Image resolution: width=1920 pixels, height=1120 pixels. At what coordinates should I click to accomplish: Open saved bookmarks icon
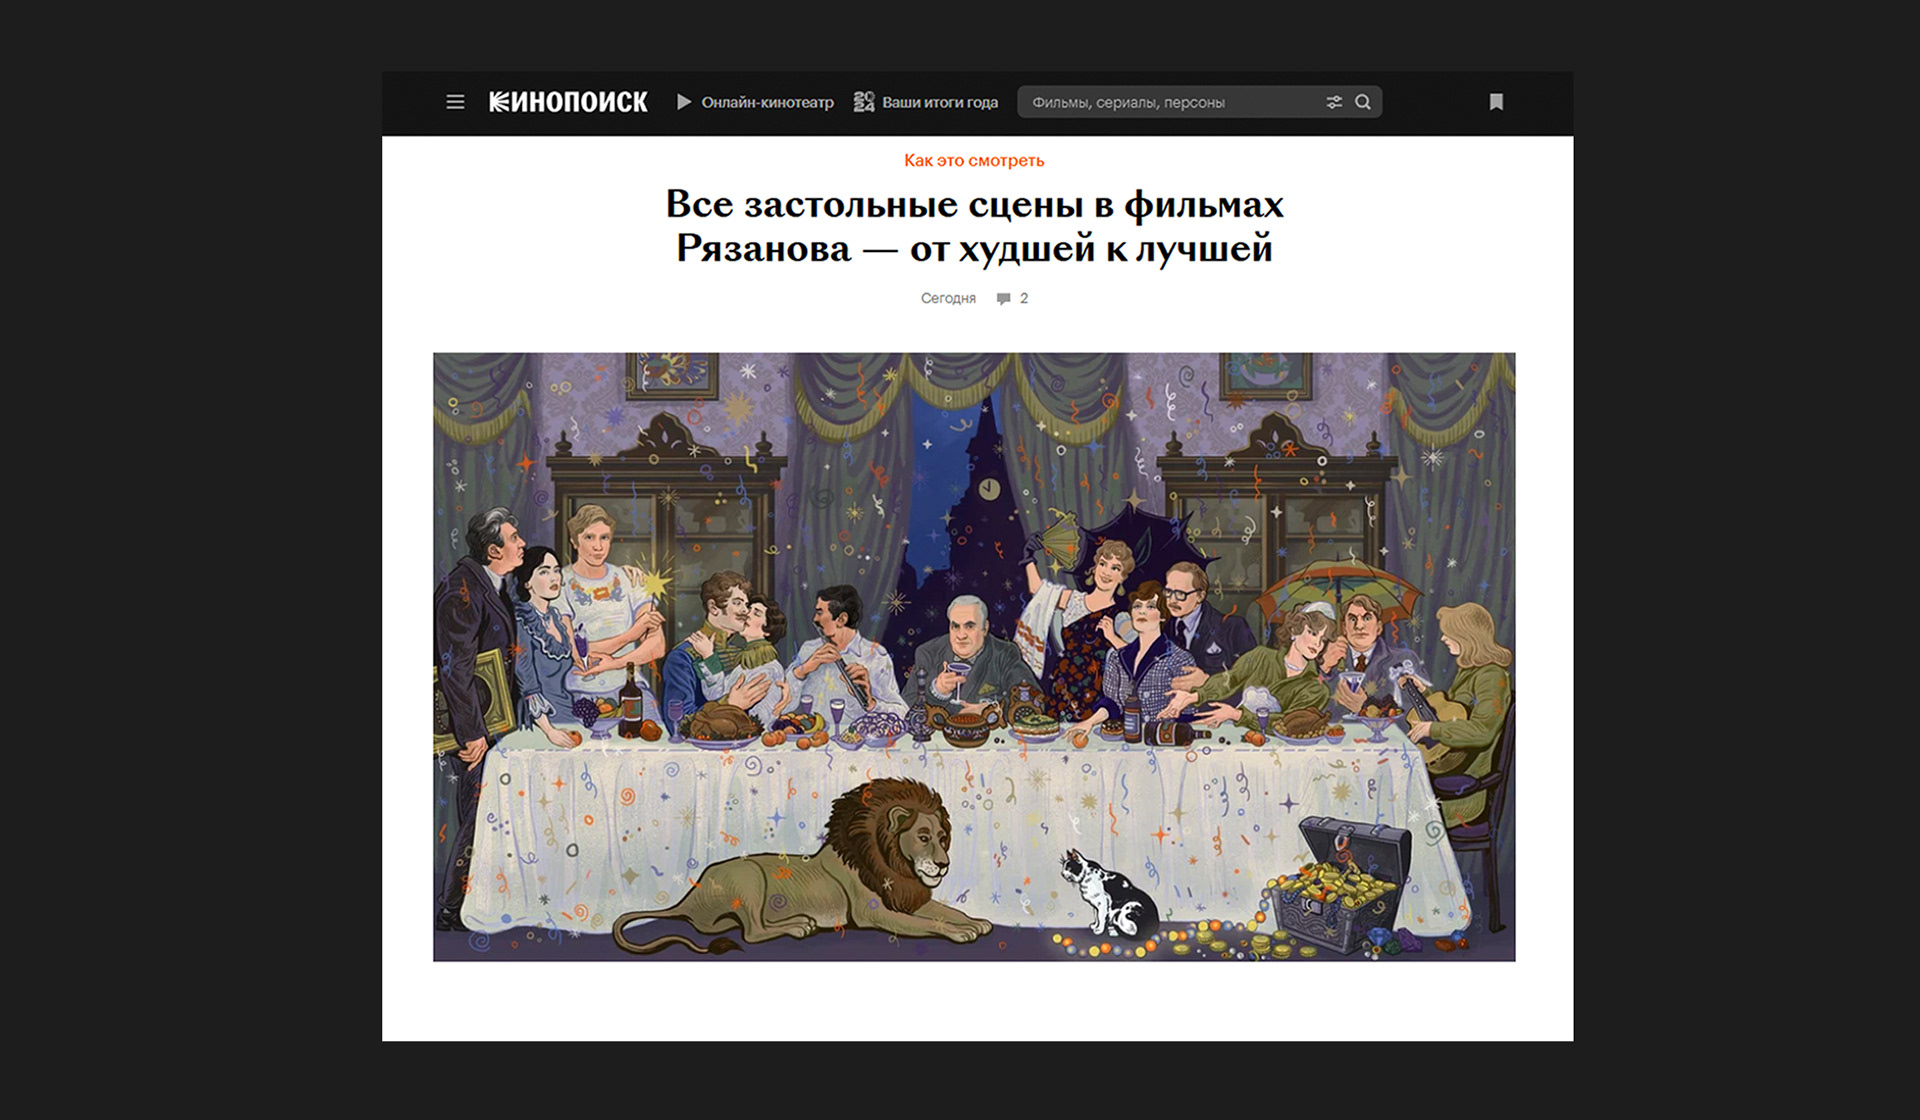1496,102
